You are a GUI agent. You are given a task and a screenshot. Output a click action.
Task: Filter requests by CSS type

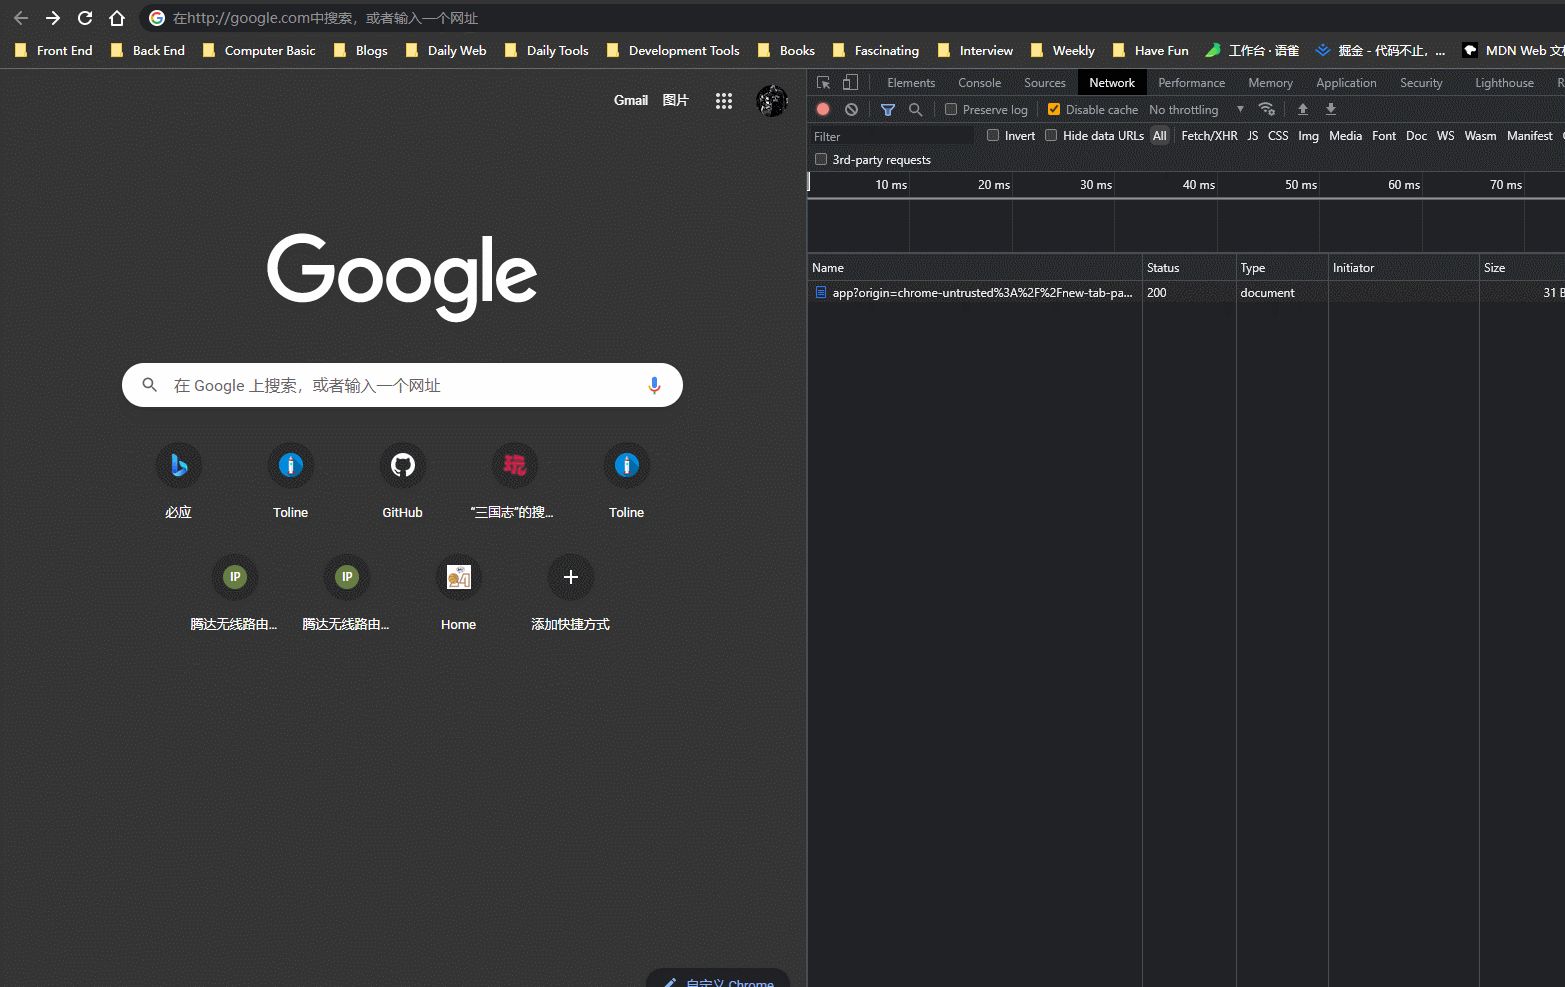point(1278,136)
